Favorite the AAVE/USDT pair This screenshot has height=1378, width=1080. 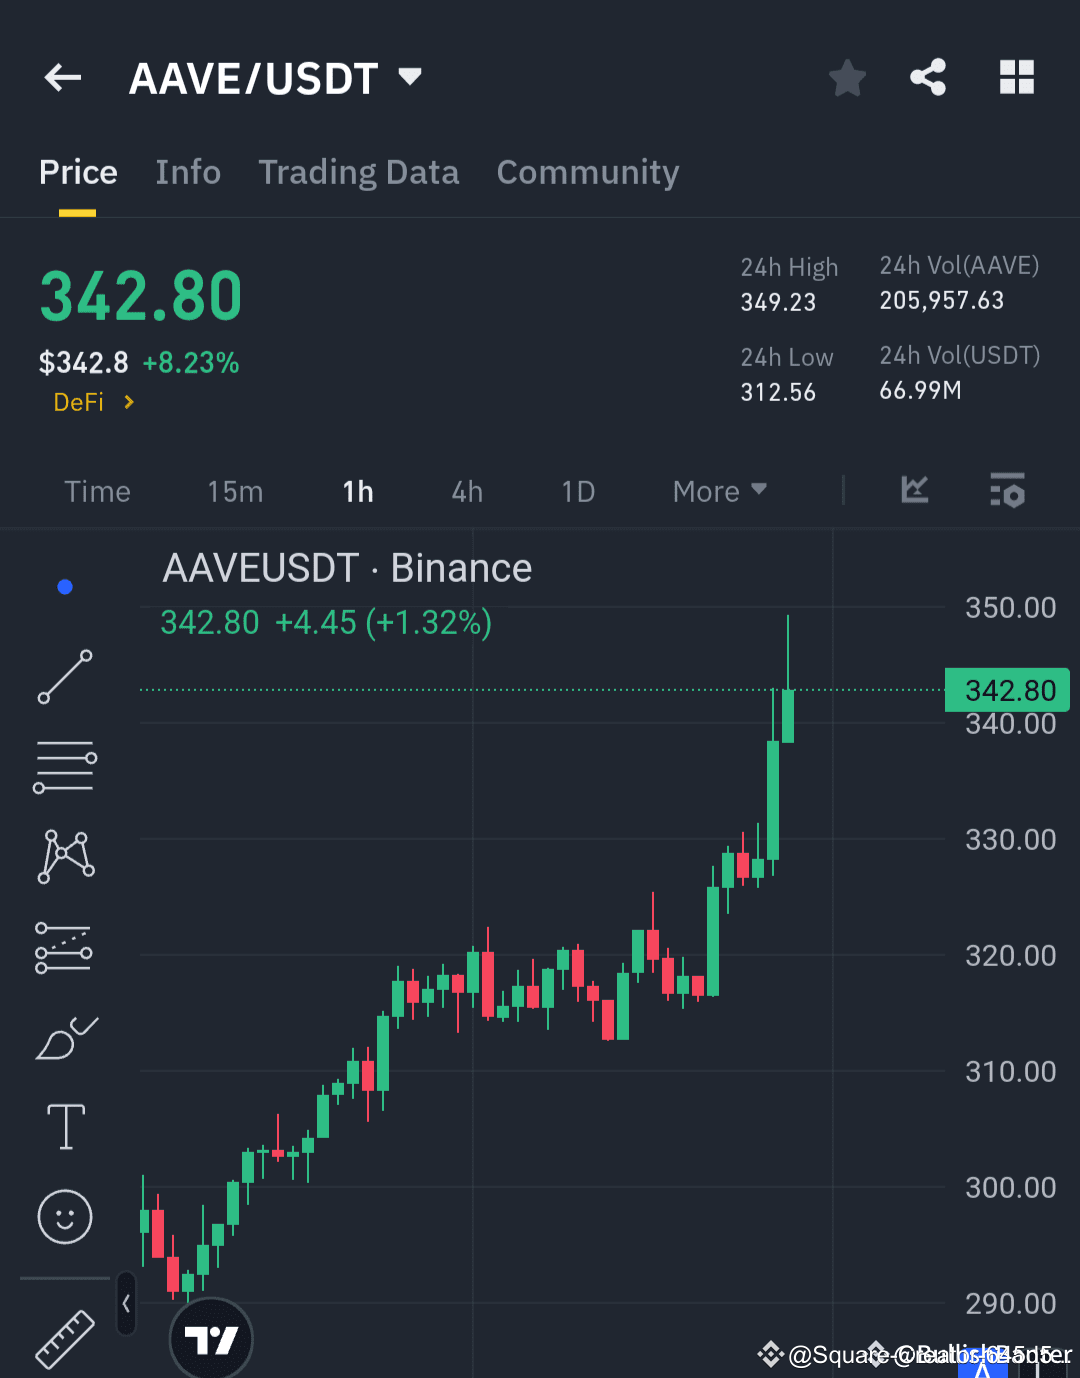point(847,77)
